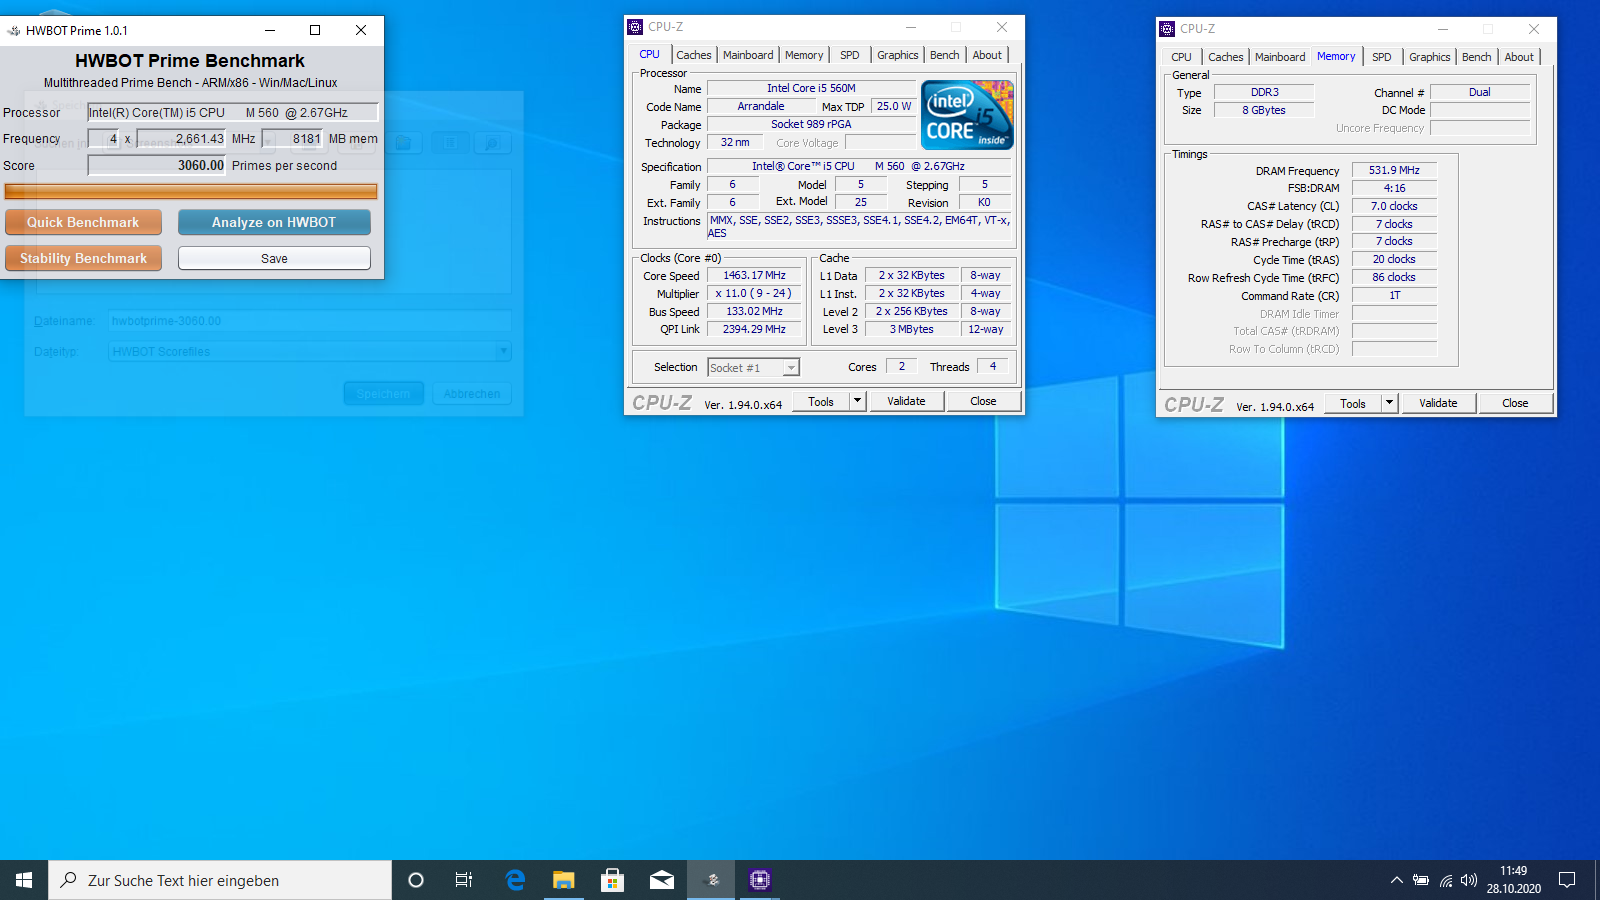Open Bench tab in right CPU-Z
This screenshot has height=900, width=1600.
[x=1476, y=57]
